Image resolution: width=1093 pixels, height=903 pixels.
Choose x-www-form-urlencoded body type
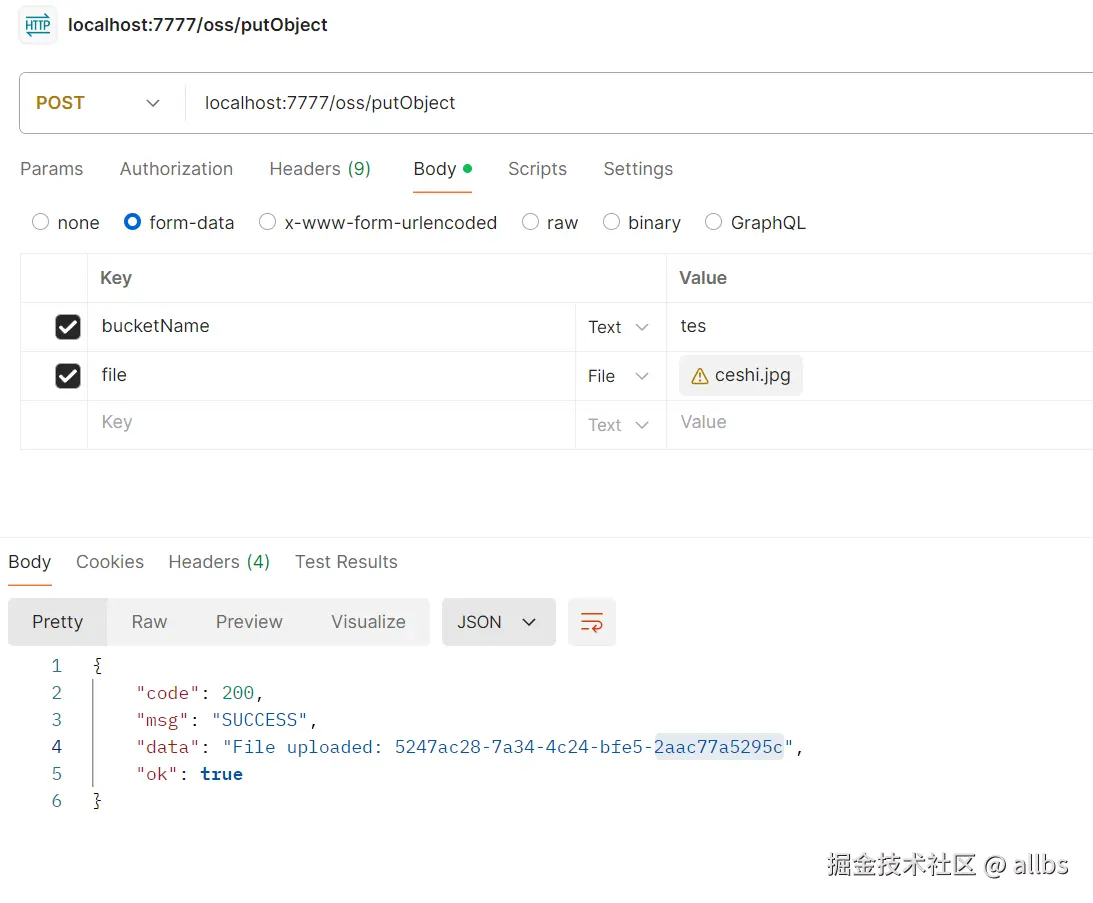[267, 222]
